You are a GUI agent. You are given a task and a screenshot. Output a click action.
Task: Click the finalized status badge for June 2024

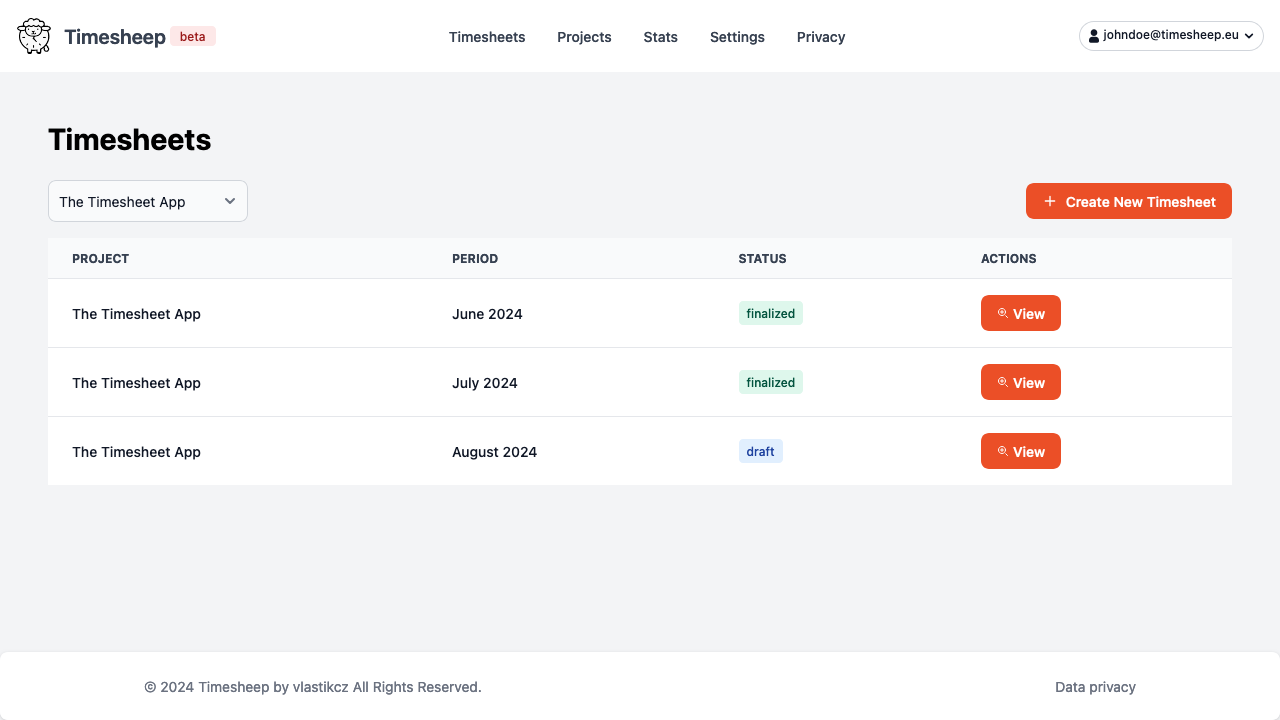coord(770,312)
